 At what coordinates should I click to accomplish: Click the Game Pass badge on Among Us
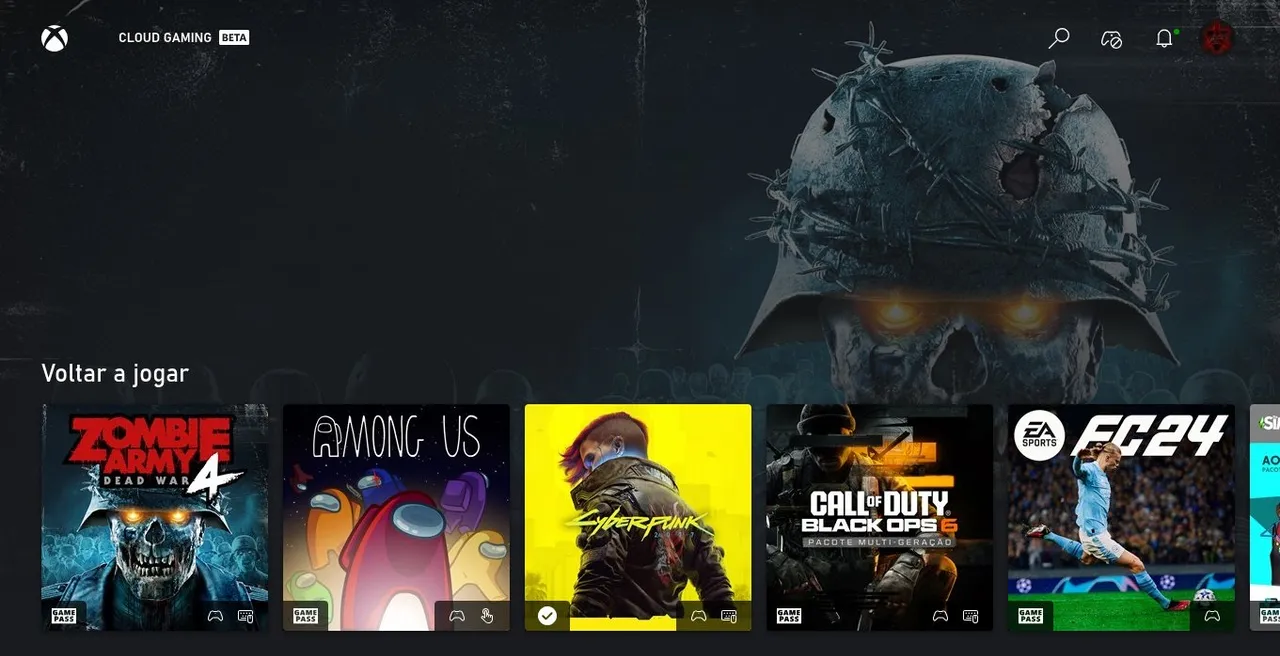(x=306, y=616)
